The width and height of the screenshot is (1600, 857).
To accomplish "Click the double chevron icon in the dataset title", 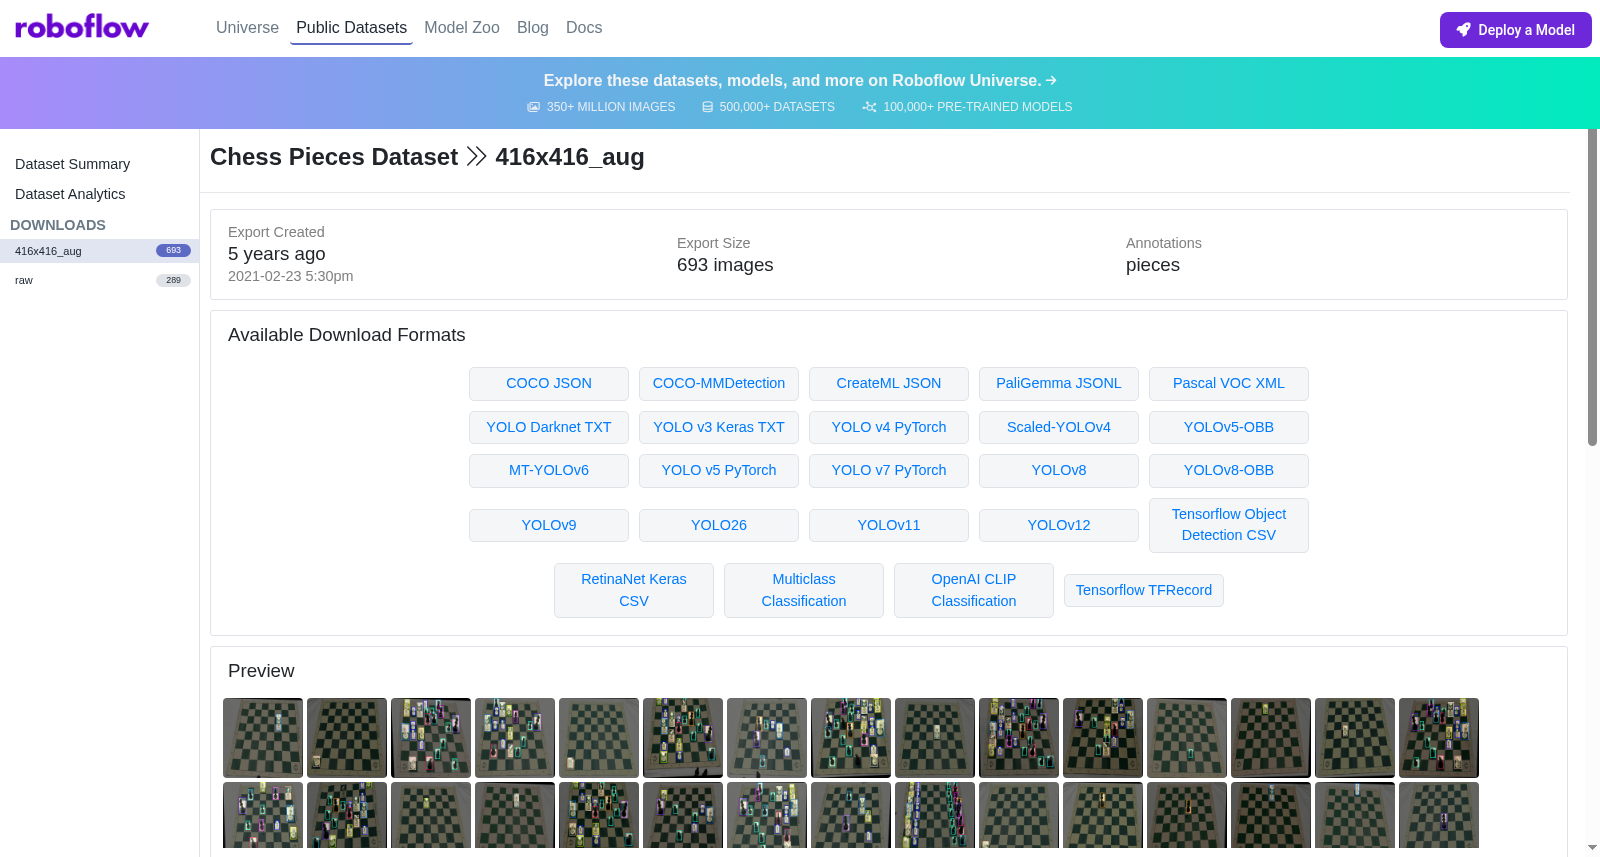I will pos(477,157).
